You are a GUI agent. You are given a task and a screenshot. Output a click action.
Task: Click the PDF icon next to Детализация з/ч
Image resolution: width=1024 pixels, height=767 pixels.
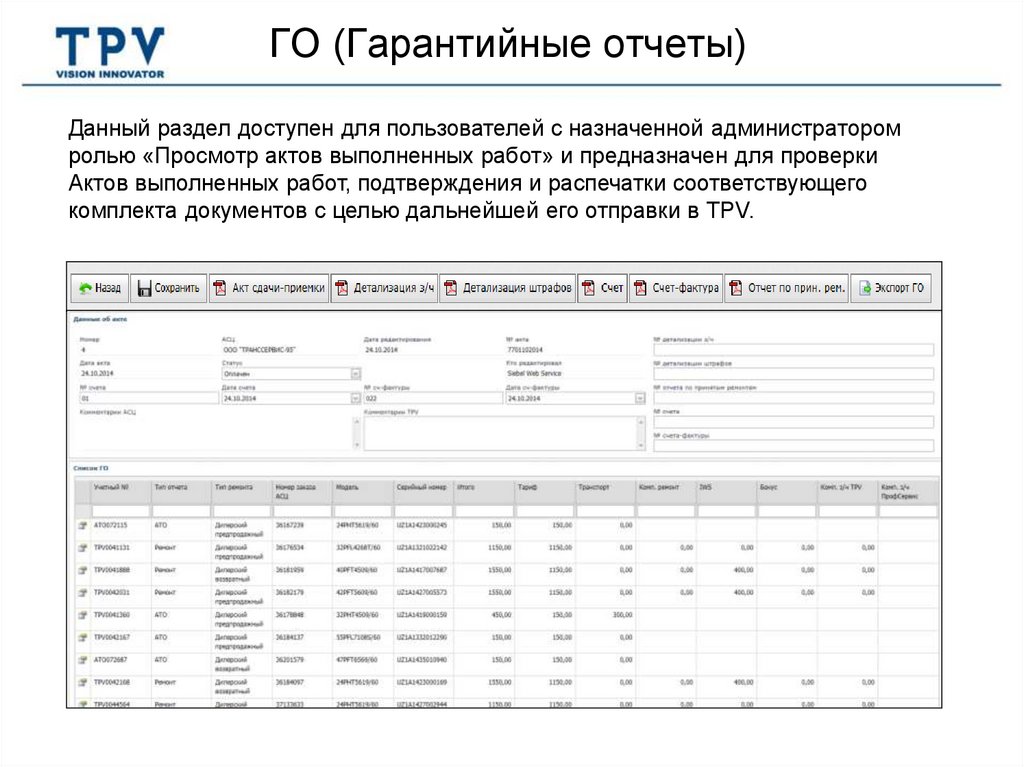click(344, 287)
